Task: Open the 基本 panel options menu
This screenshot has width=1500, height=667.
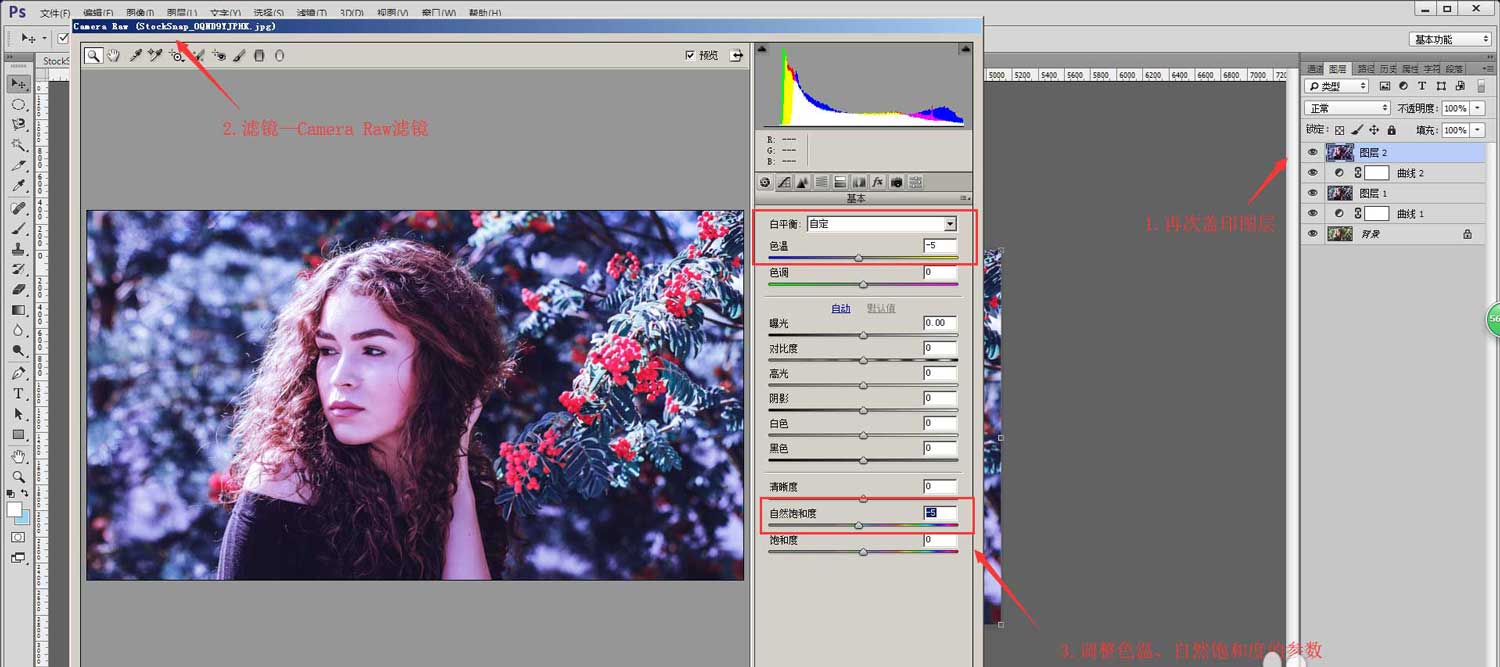Action: (965, 198)
